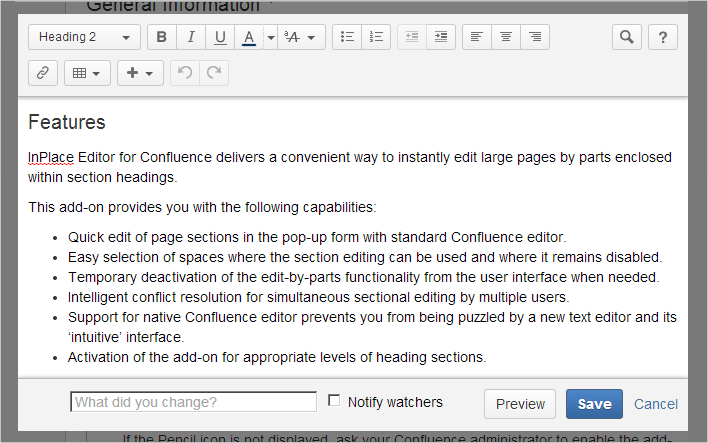Open the text color picker dropdown arrow
The width and height of the screenshot is (708, 443).
click(x=270, y=37)
